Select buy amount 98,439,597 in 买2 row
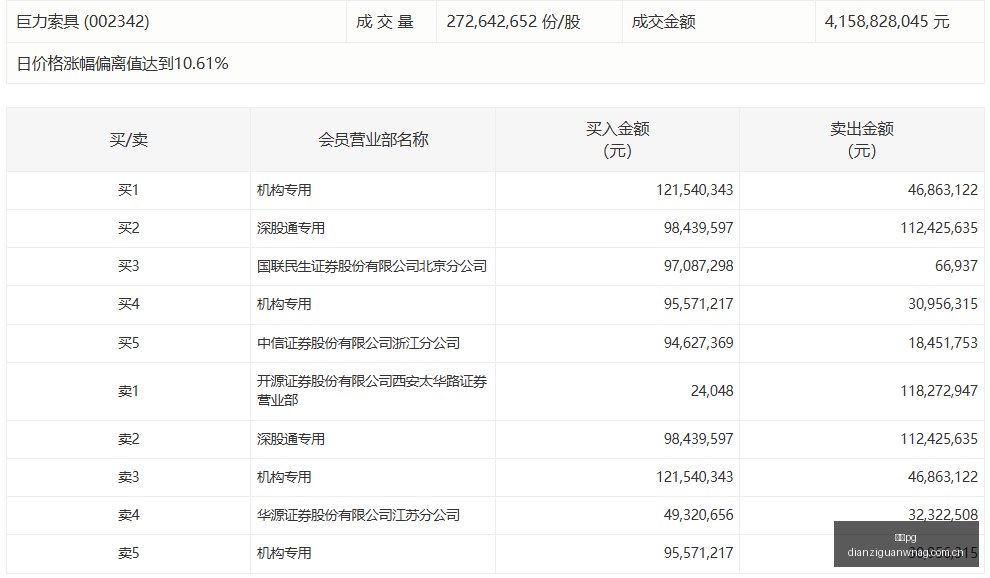990x578 pixels. [x=698, y=228]
